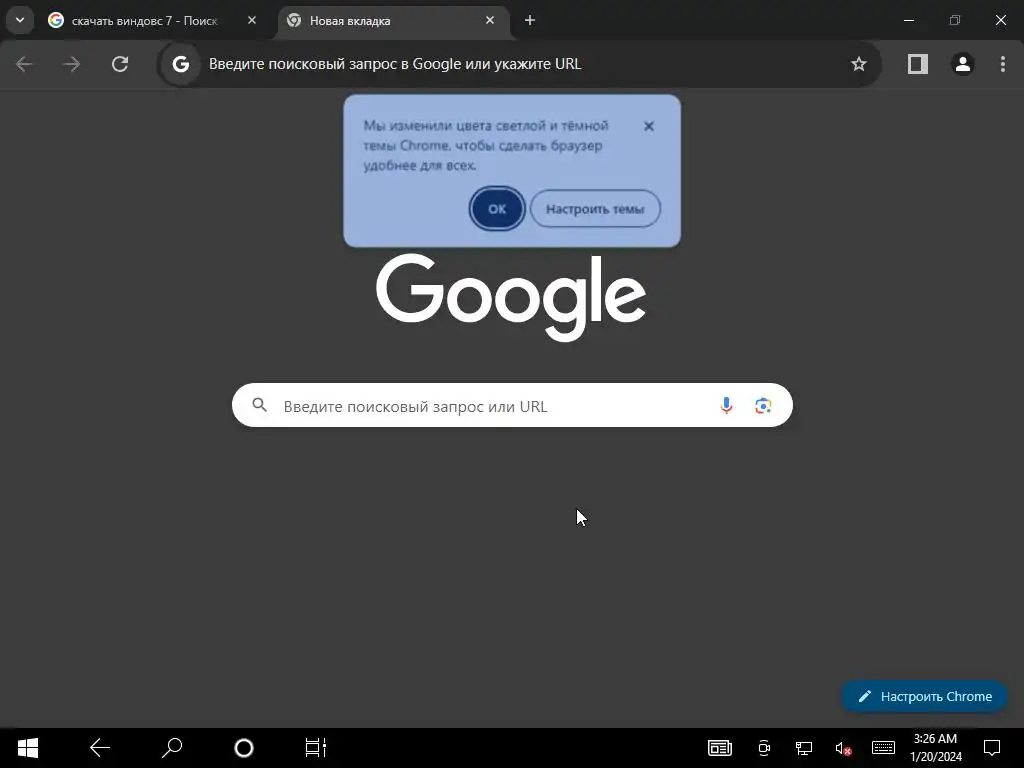Close the Chrome window

coord(1000,21)
